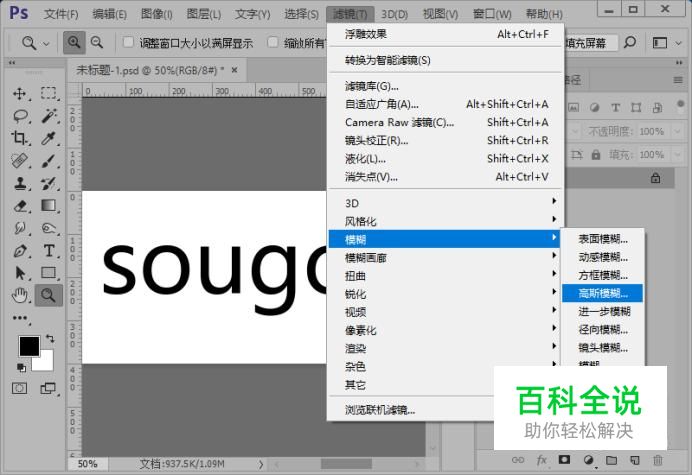Select the Gradient tool
The height and width of the screenshot is (475, 692).
pos(49,206)
